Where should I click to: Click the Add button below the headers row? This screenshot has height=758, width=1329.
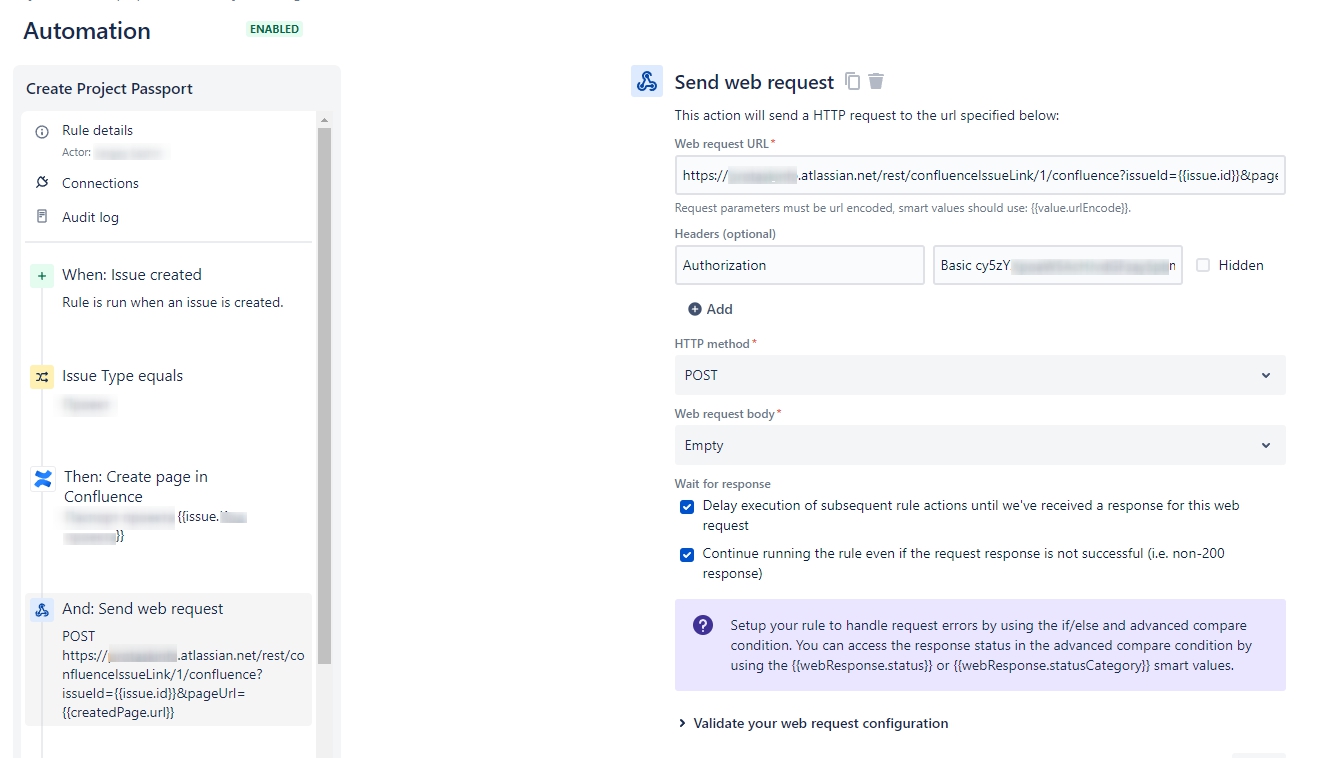(x=709, y=309)
